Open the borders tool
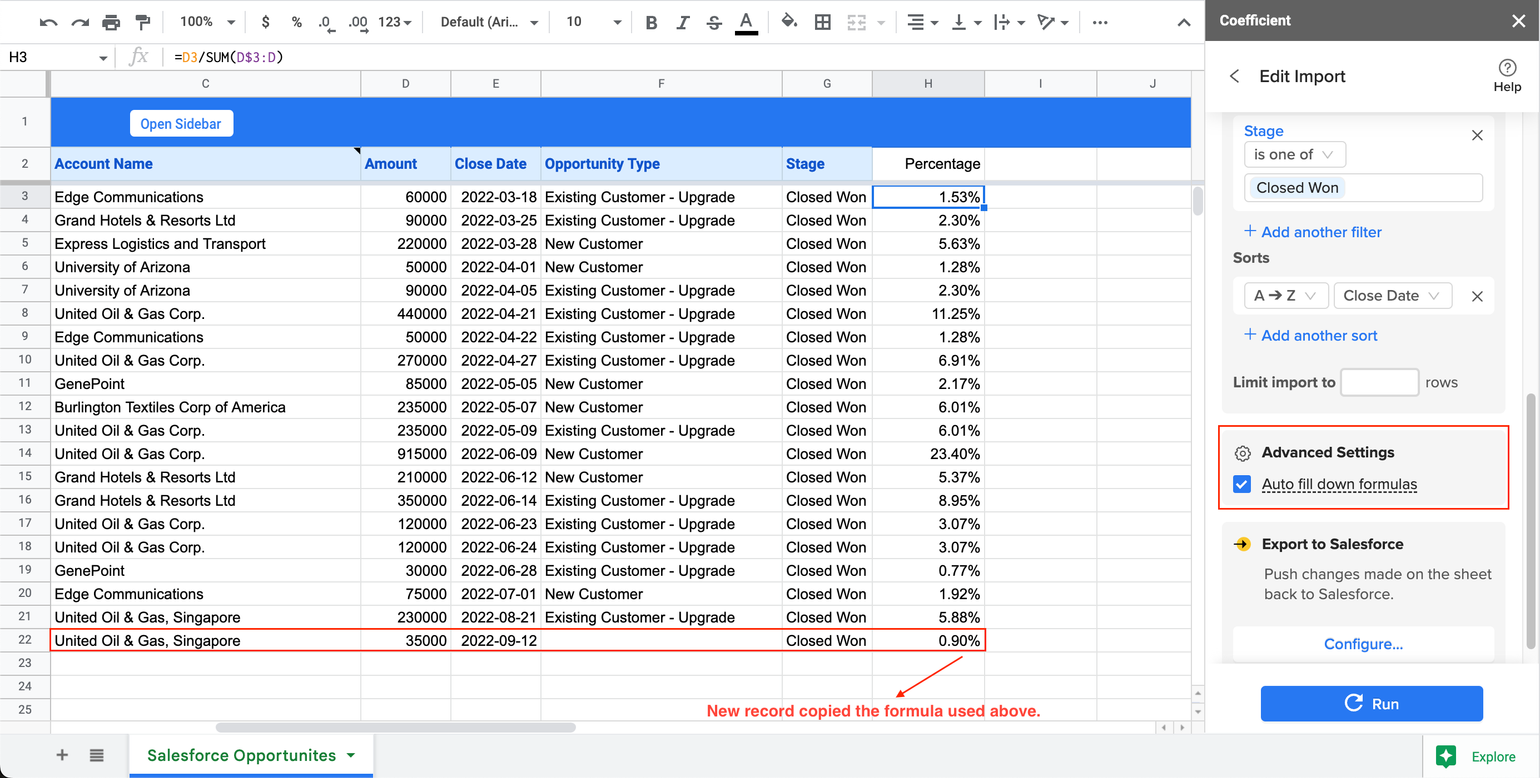The height and width of the screenshot is (778, 1540). 823,22
